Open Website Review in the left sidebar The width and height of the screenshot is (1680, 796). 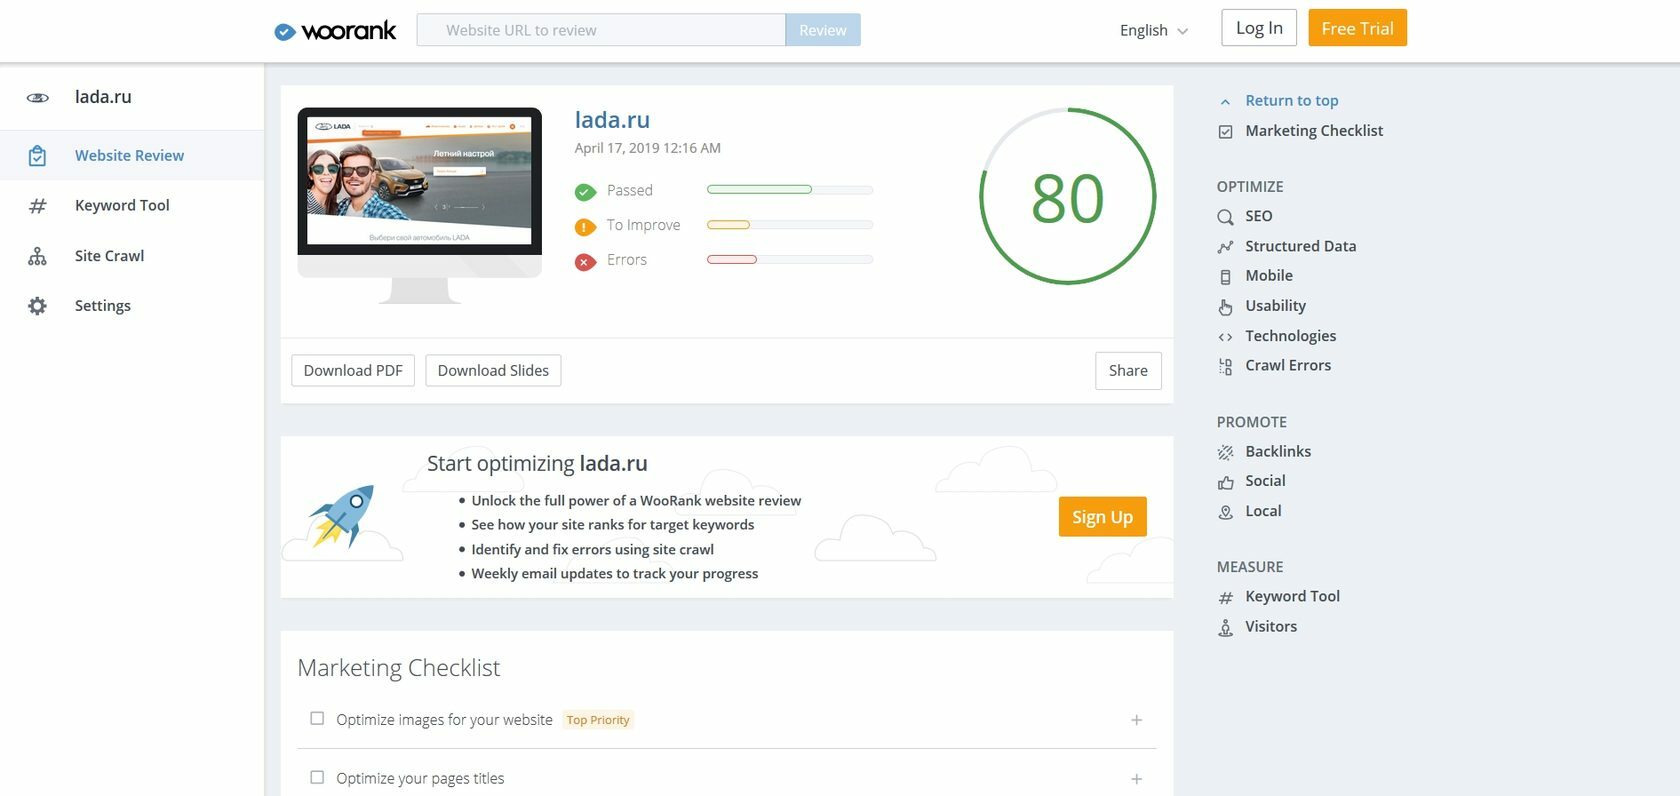132,156
